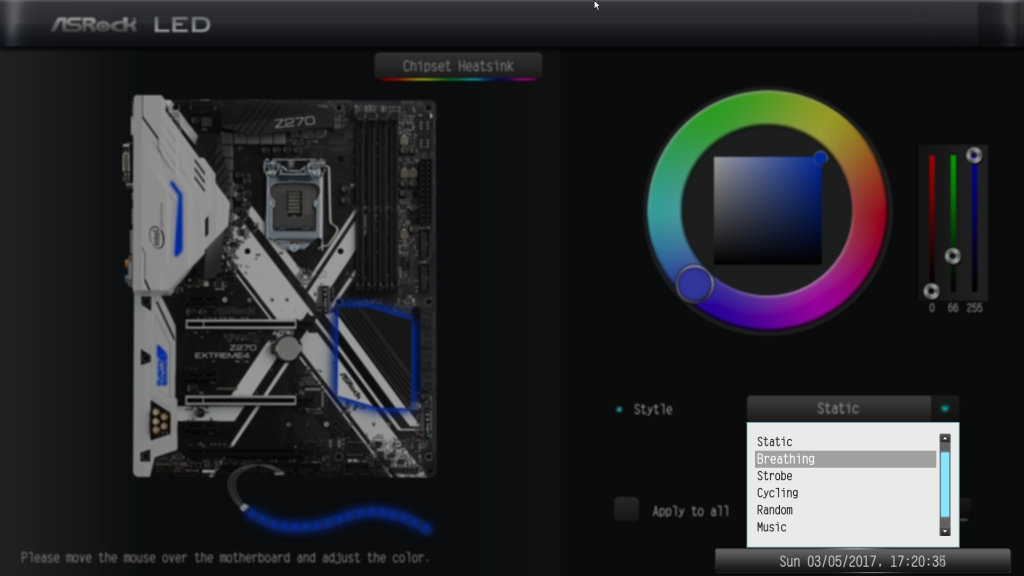Screen dimensions: 1024x576
Task: Select the Music style option
Action: point(845,527)
